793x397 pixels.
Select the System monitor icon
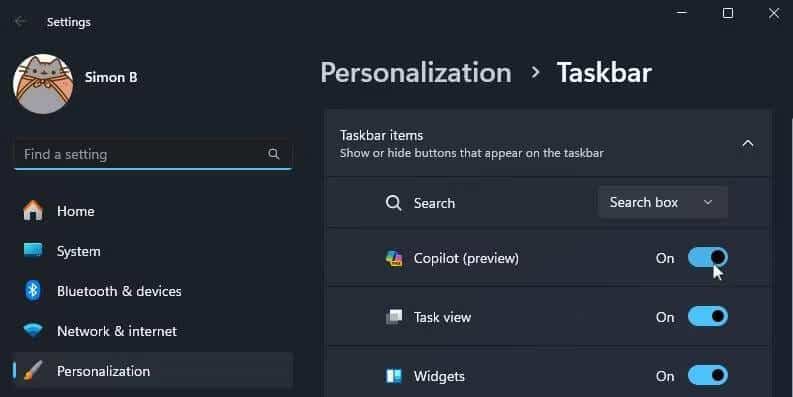pyautogui.click(x=33, y=250)
